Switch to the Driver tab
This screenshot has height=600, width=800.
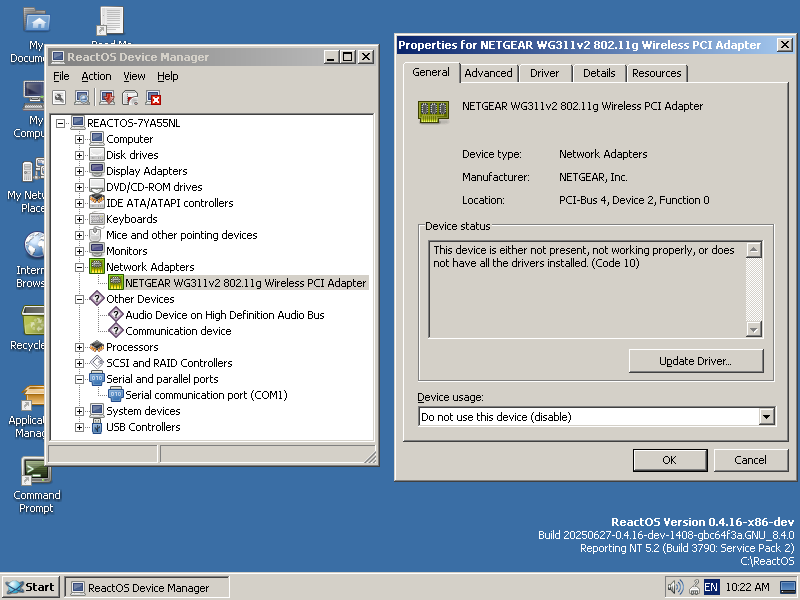(x=544, y=73)
